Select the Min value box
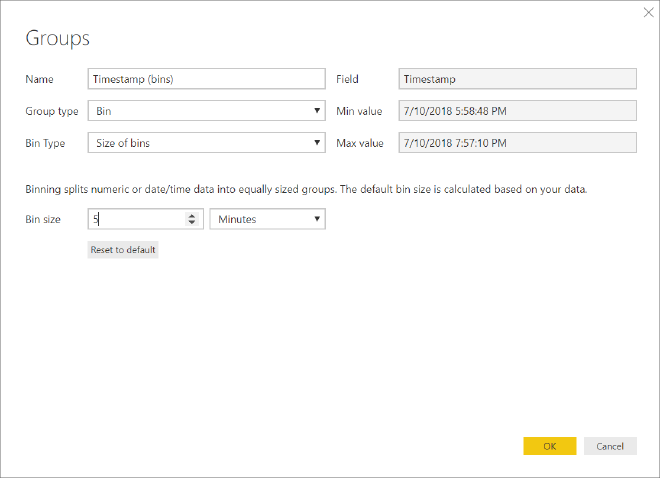660x478 pixels. [x=517, y=111]
